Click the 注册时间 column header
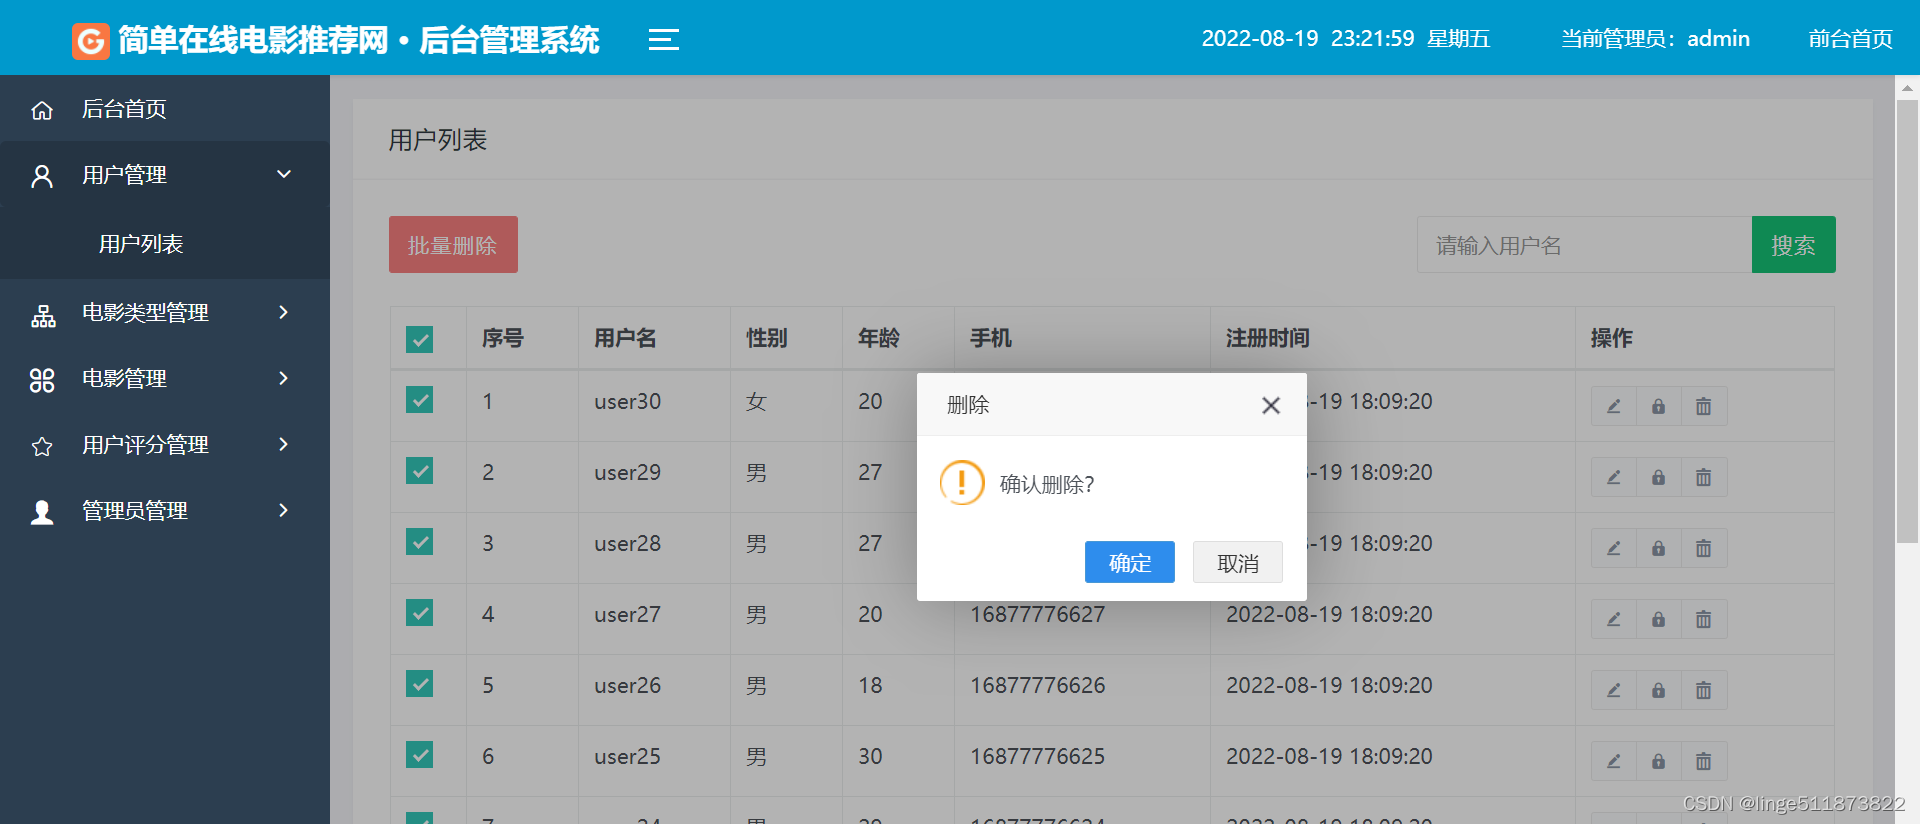 (1268, 338)
